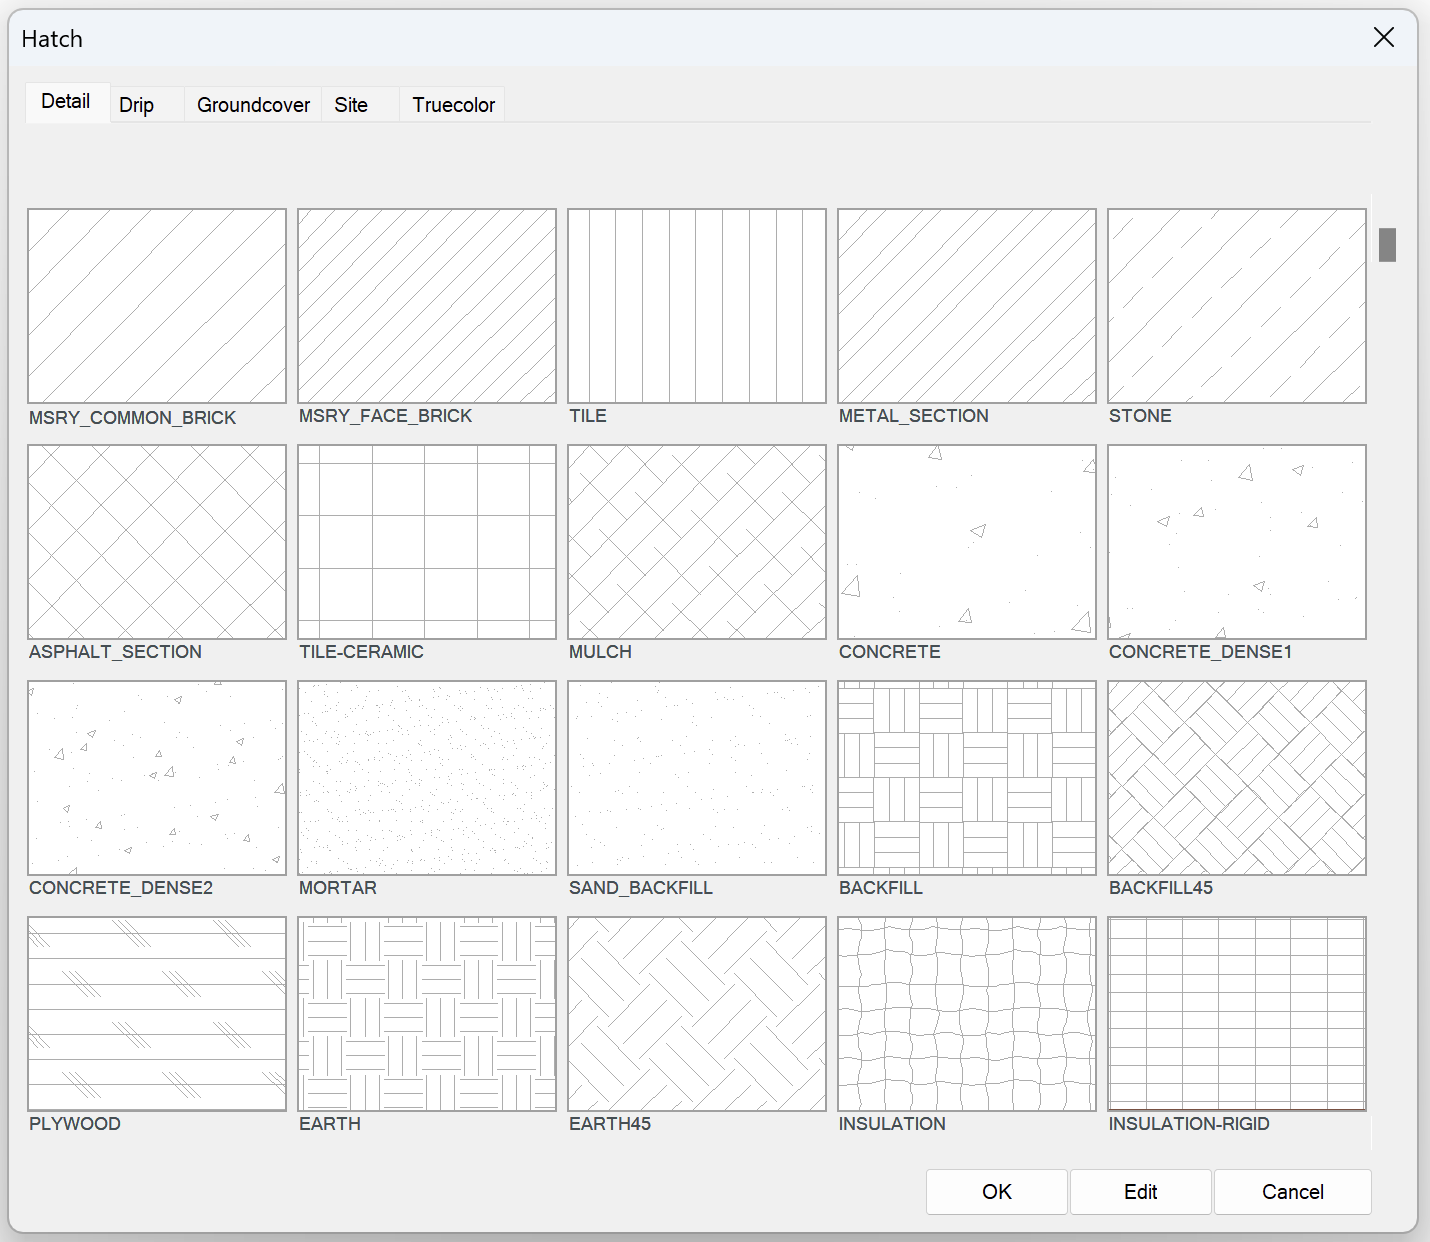Switch to the Groundcover tab
The image size is (1430, 1242).
(253, 105)
